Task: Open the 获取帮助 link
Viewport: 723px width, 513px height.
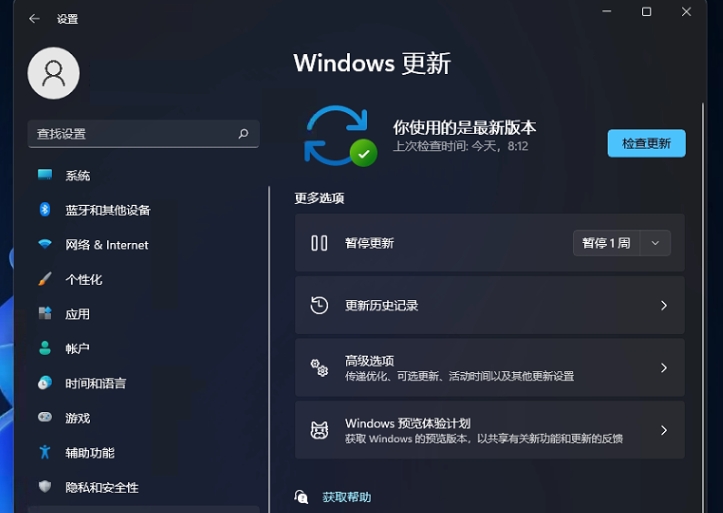Action: click(x=346, y=497)
